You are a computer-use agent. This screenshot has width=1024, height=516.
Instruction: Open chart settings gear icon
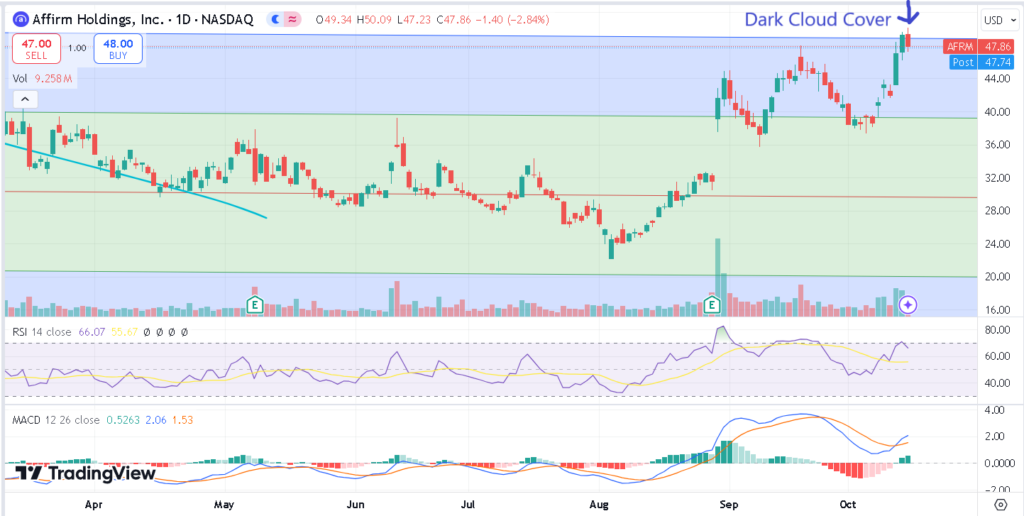coord(1000,504)
